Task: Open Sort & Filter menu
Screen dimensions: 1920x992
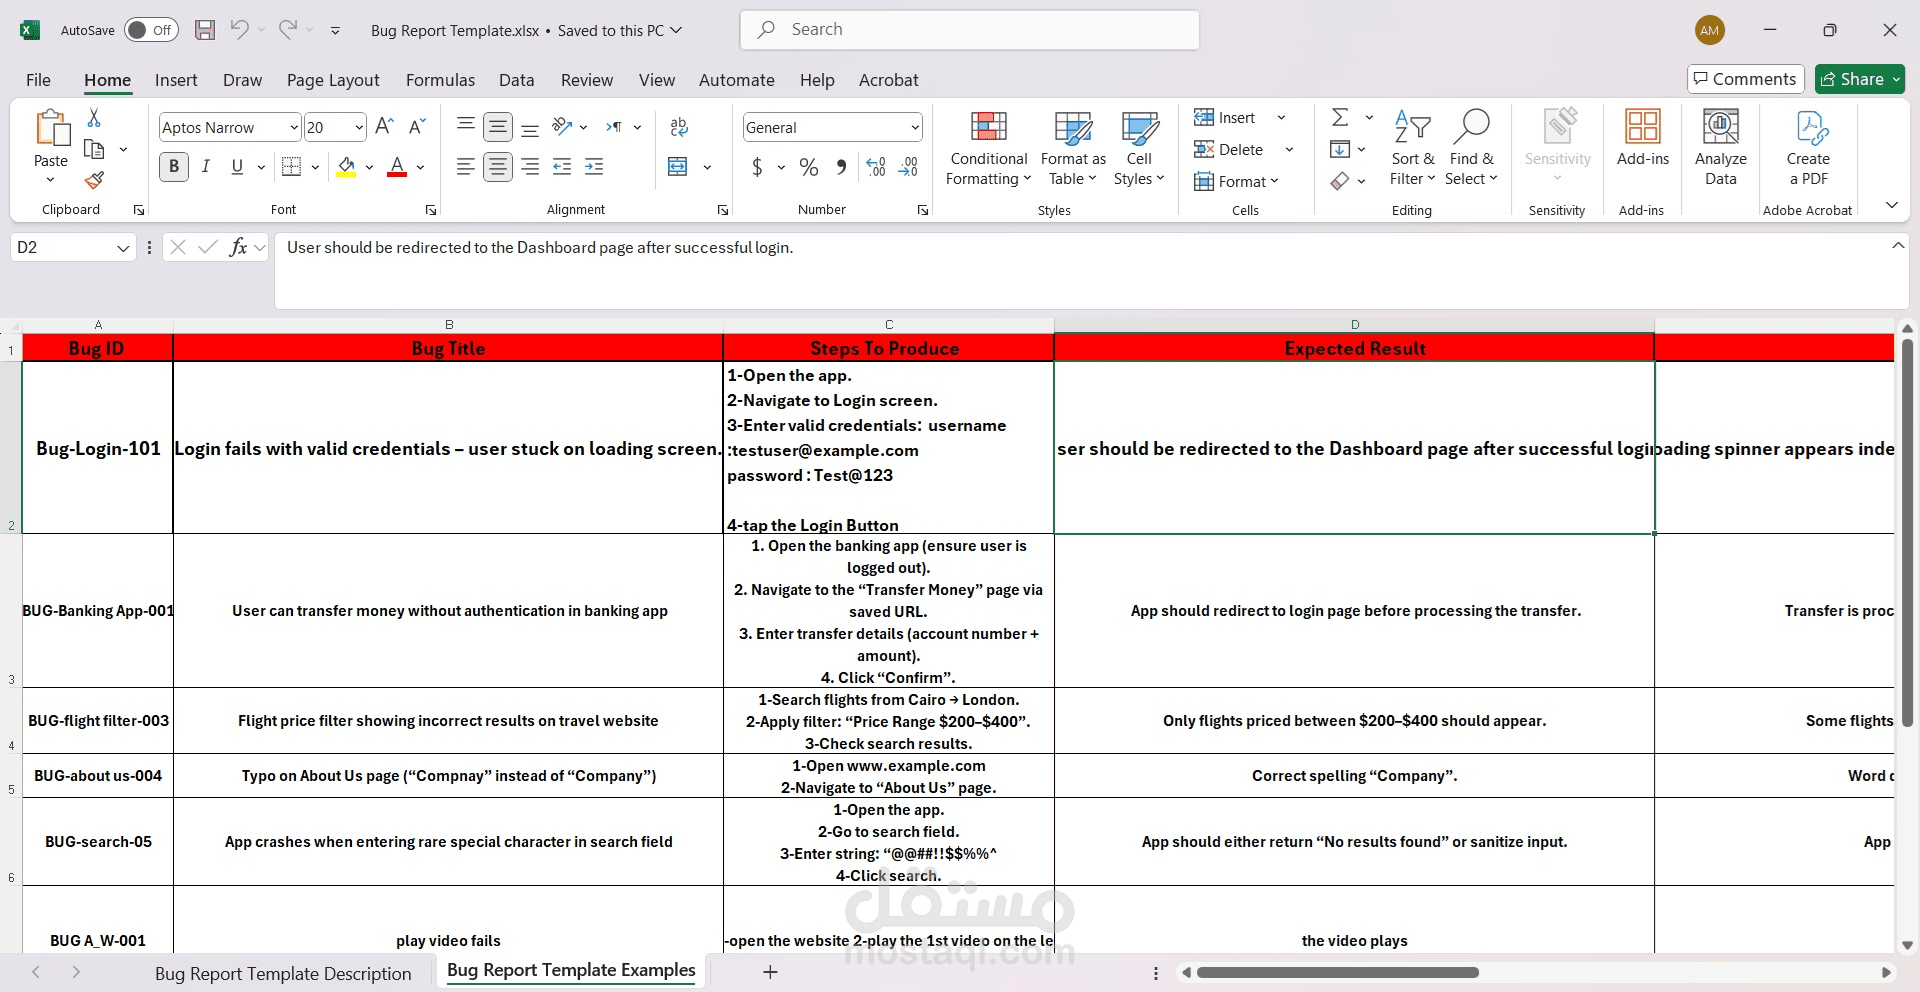Action: click(1413, 148)
